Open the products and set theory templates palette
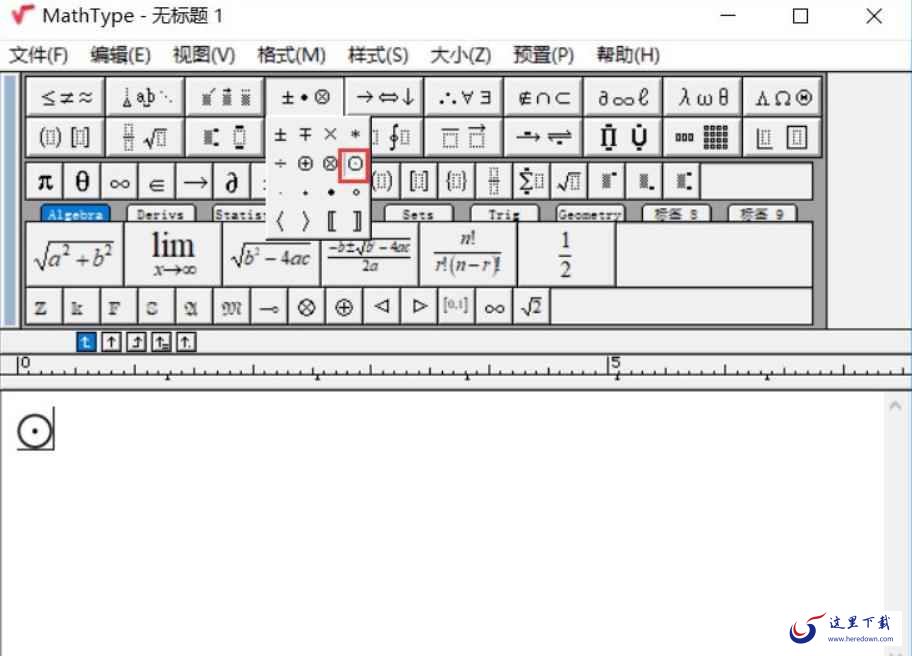This screenshot has width=912, height=656. 624,137
